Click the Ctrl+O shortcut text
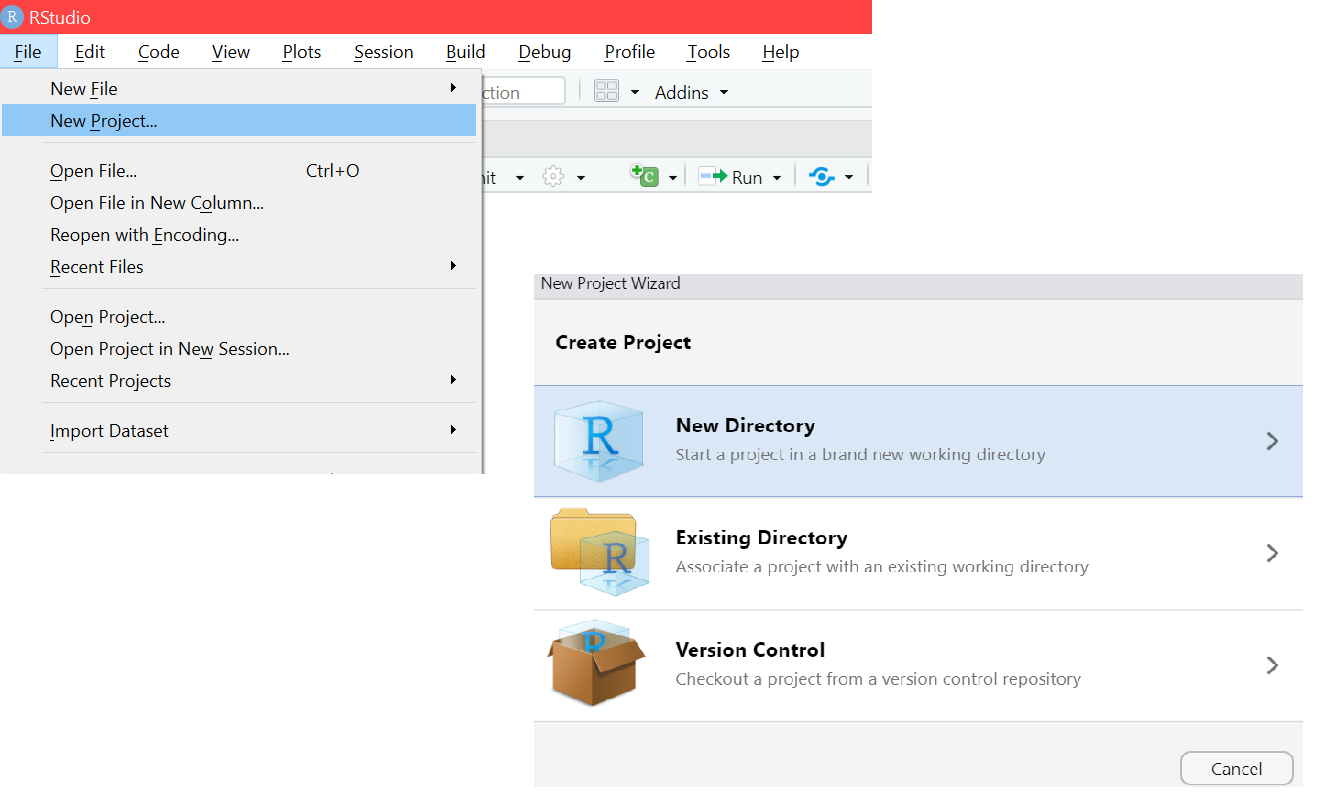 (333, 171)
